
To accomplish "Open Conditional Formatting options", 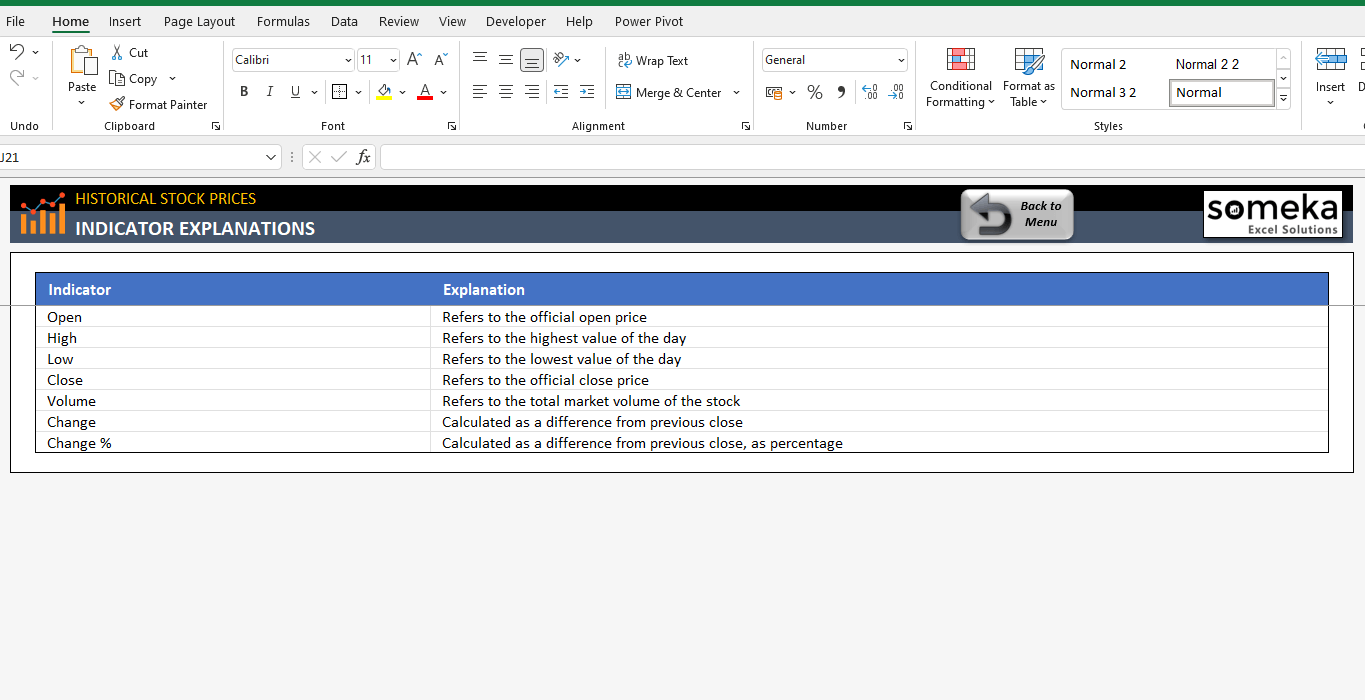I will pos(959,79).
